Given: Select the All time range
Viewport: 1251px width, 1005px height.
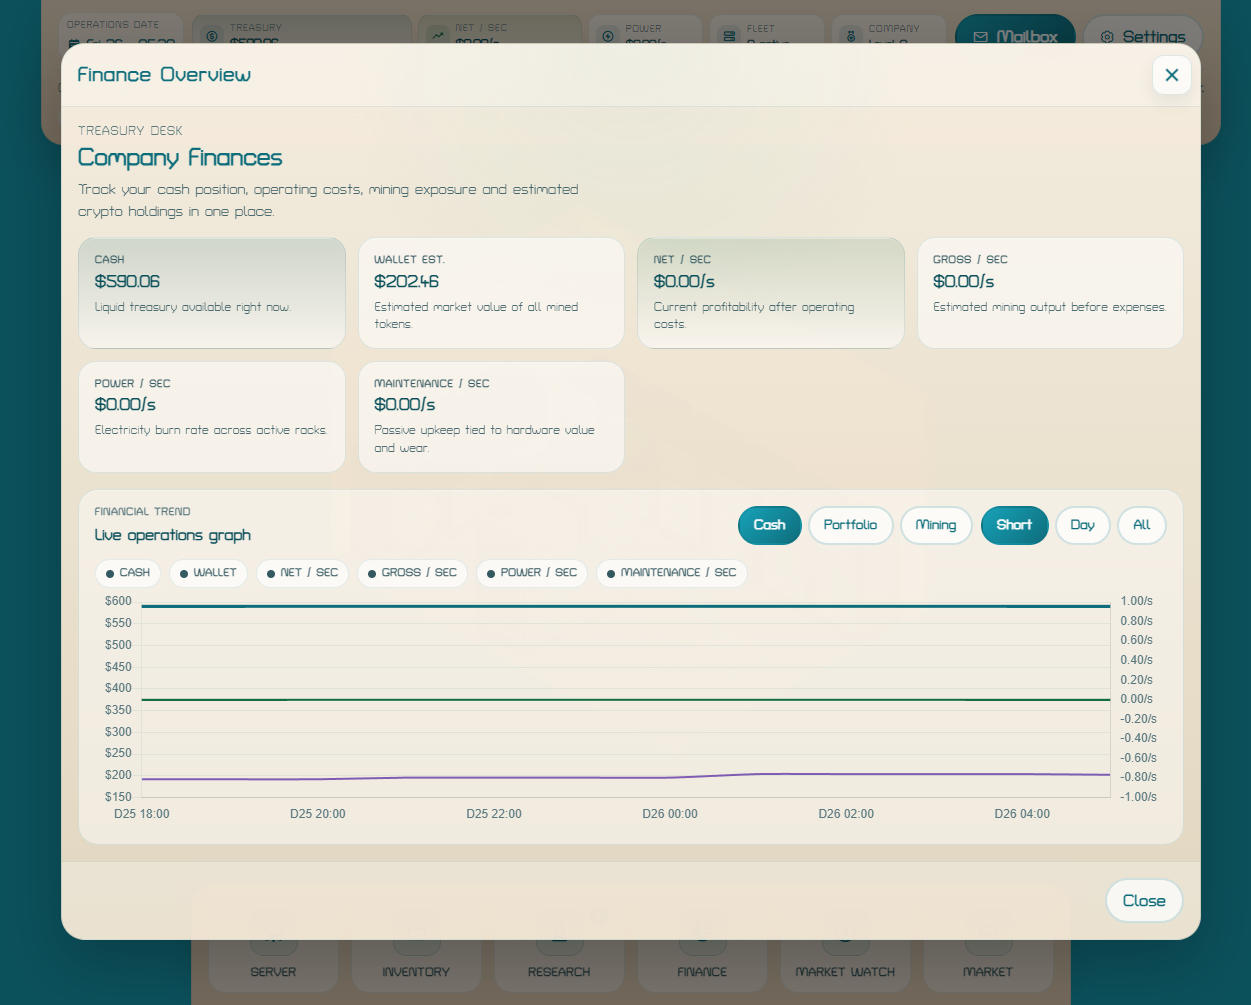Looking at the screenshot, I should 1142,525.
